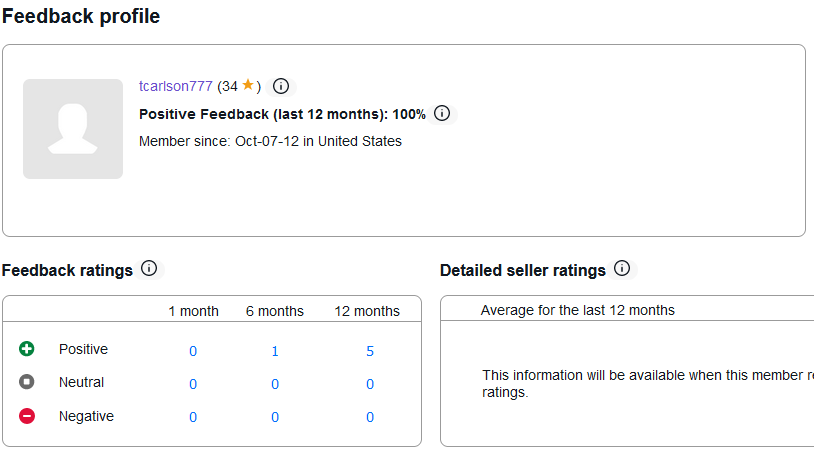Click the gray Neutral circle icon
Screen dimensions: 814x458
click(x=27, y=382)
